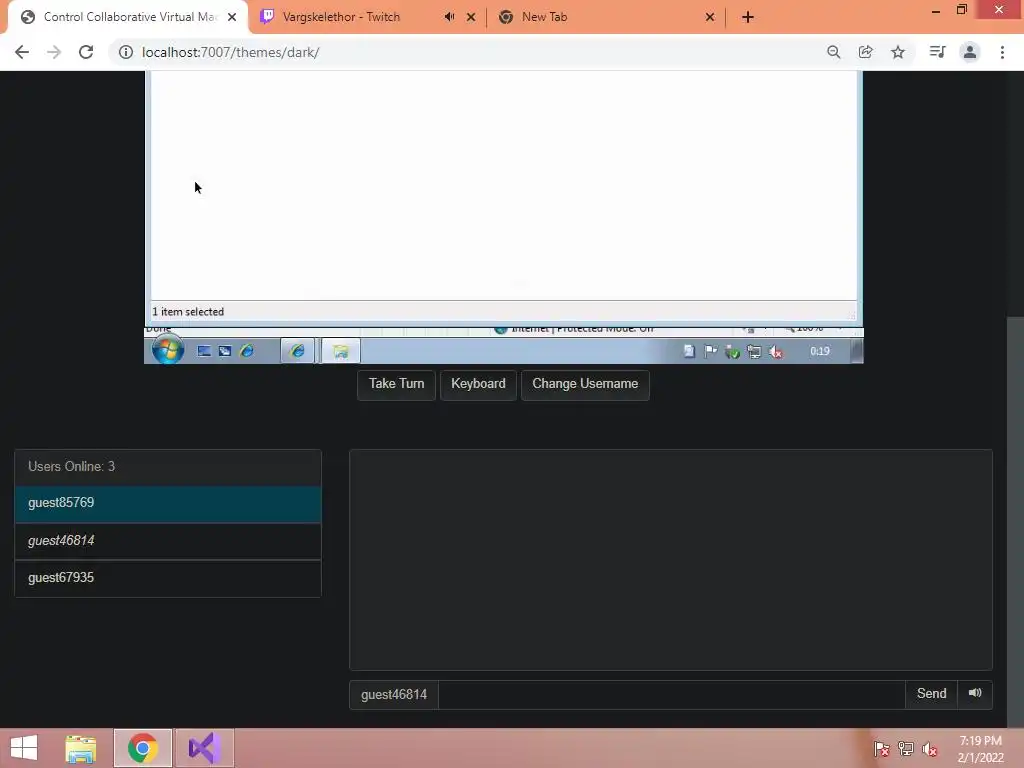Click VM Show Desktop quick launch icon
The height and width of the screenshot is (768, 1024).
pyautogui.click(x=204, y=351)
